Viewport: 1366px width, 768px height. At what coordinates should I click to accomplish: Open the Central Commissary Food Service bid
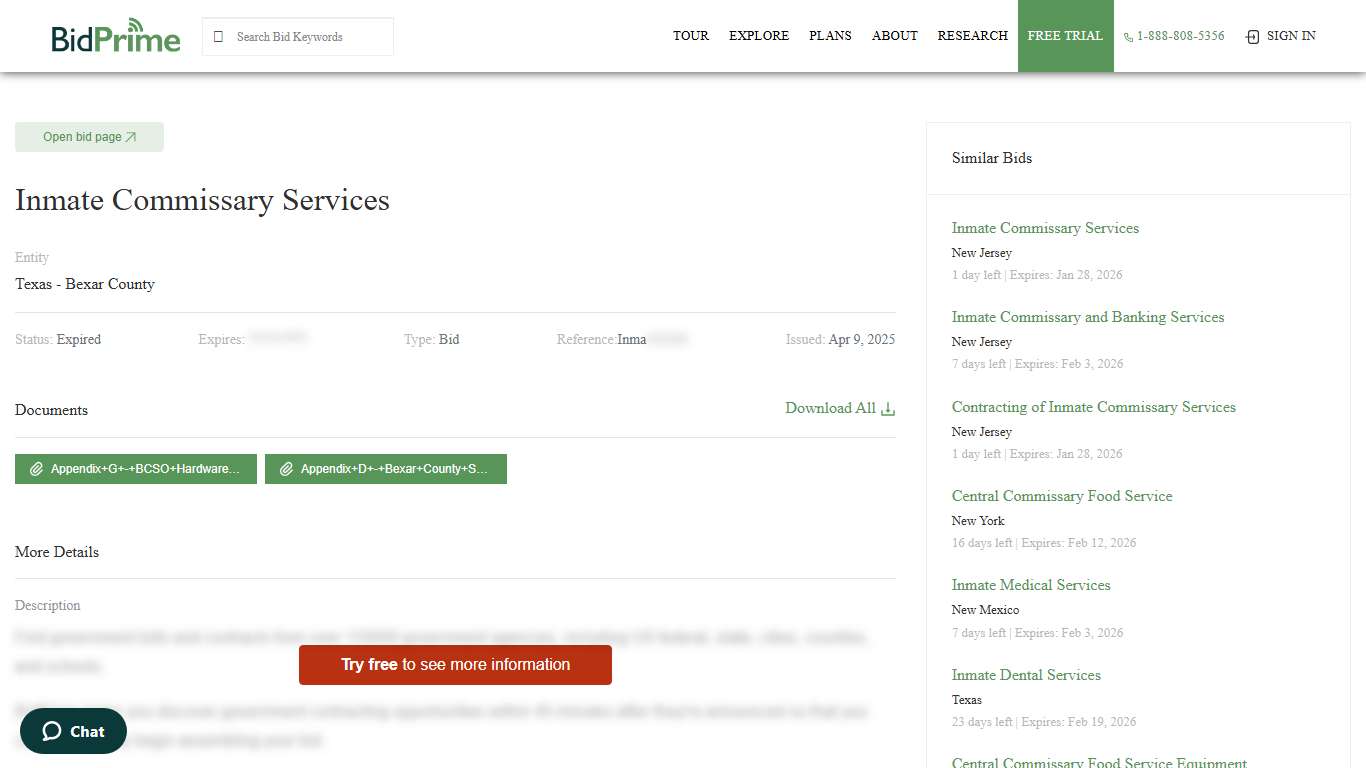(1062, 496)
